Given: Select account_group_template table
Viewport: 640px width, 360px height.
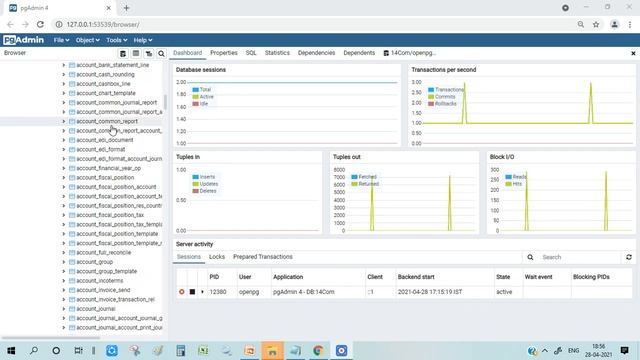Looking at the screenshot, I should (x=107, y=271).
